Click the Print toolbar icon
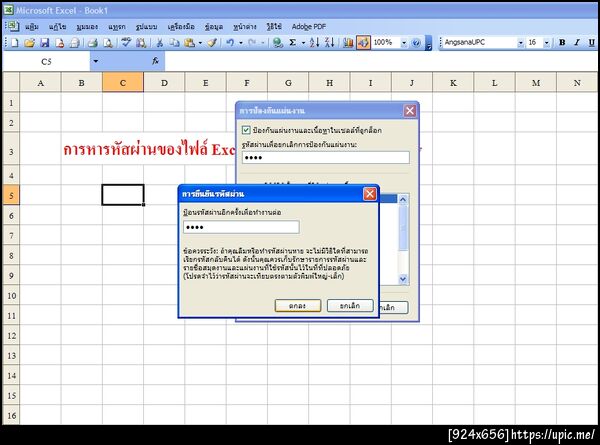The height and width of the screenshot is (445, 600). (93, 42)
